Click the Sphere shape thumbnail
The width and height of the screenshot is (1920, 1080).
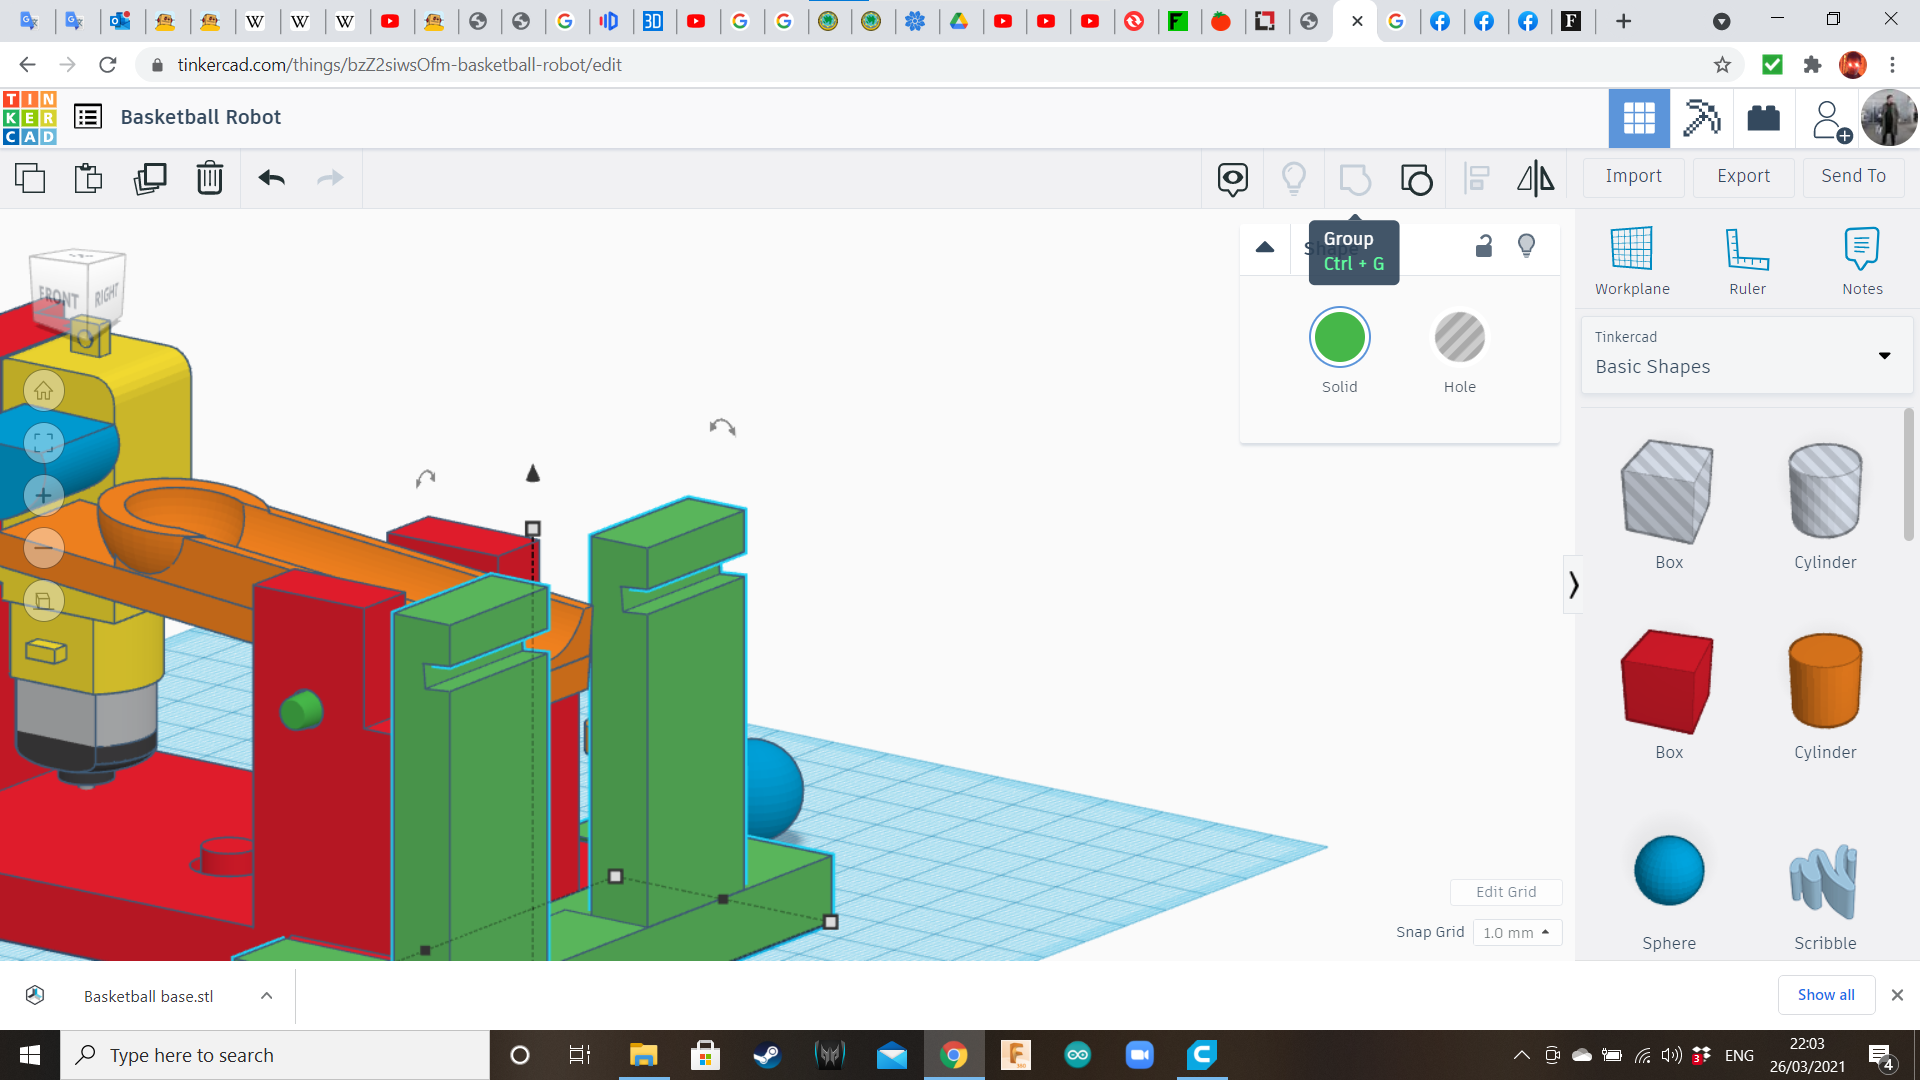(1668, 871)
